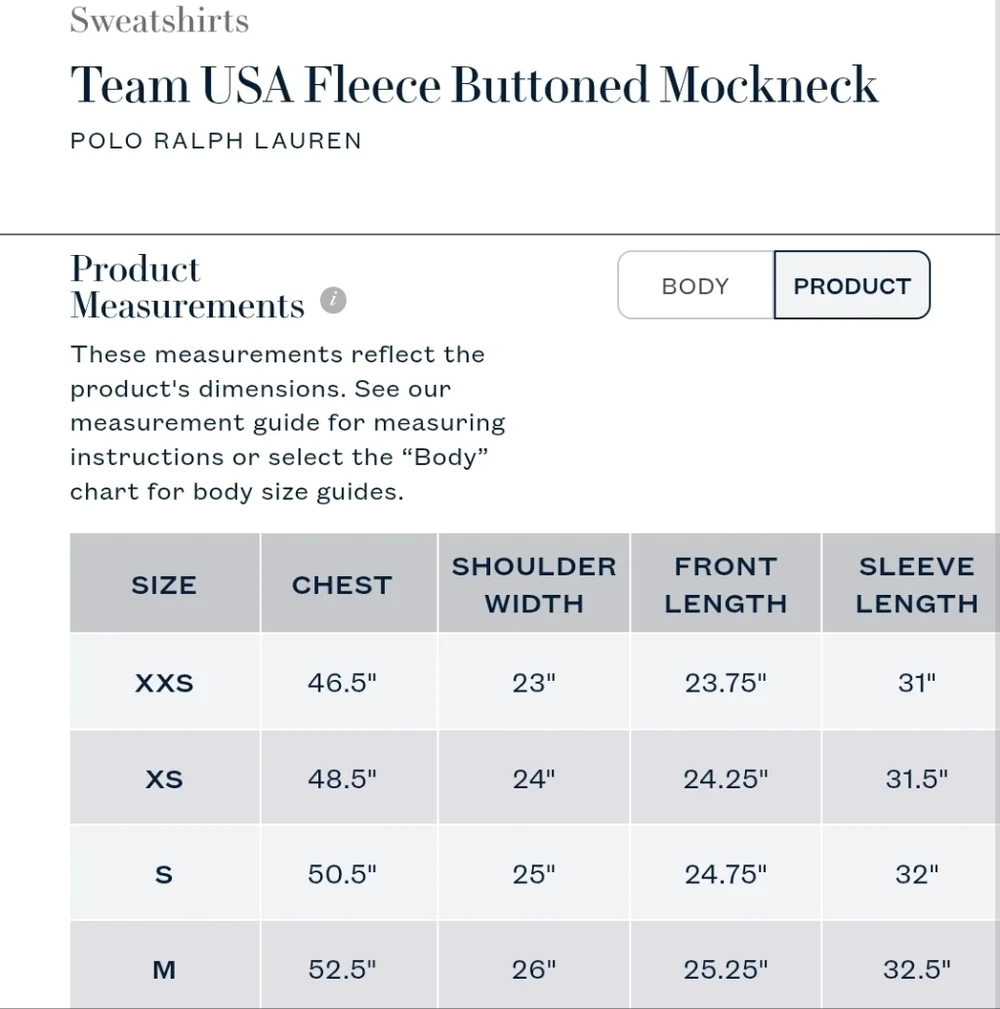The width and height of the screenshot is (1000, 1009).
Task: Click the Team USA Fleece Buttoned Mockneck title
Action: tap(474, 85)
